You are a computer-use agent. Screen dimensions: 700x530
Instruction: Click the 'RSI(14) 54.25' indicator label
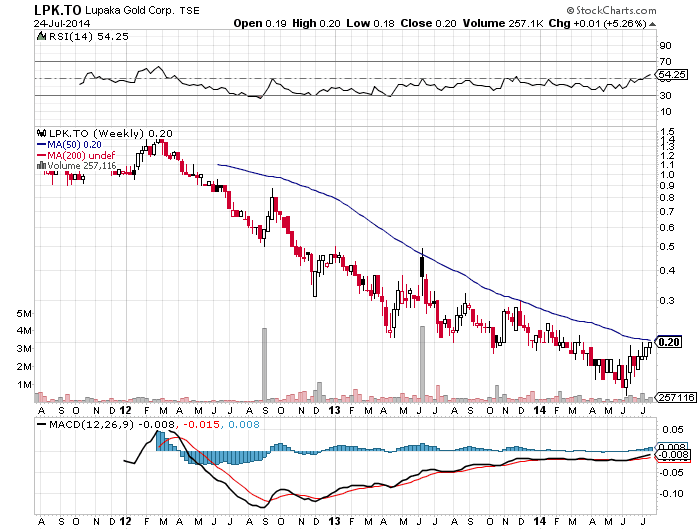(x=88, y=37)
